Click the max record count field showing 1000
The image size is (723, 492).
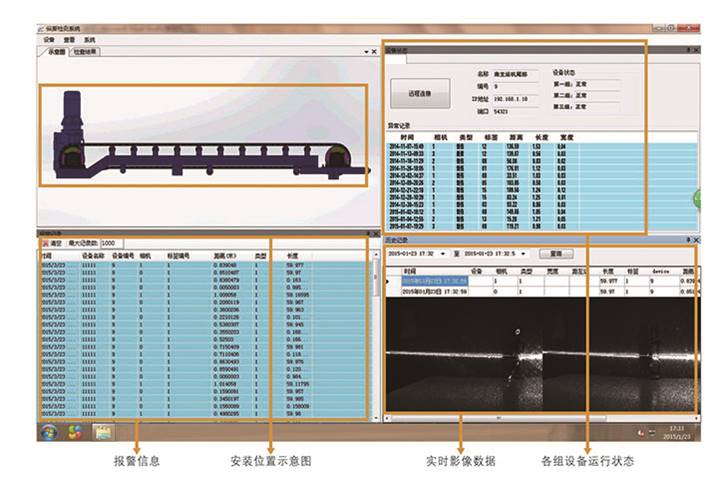pyautogui.click(x=110, y=243)
